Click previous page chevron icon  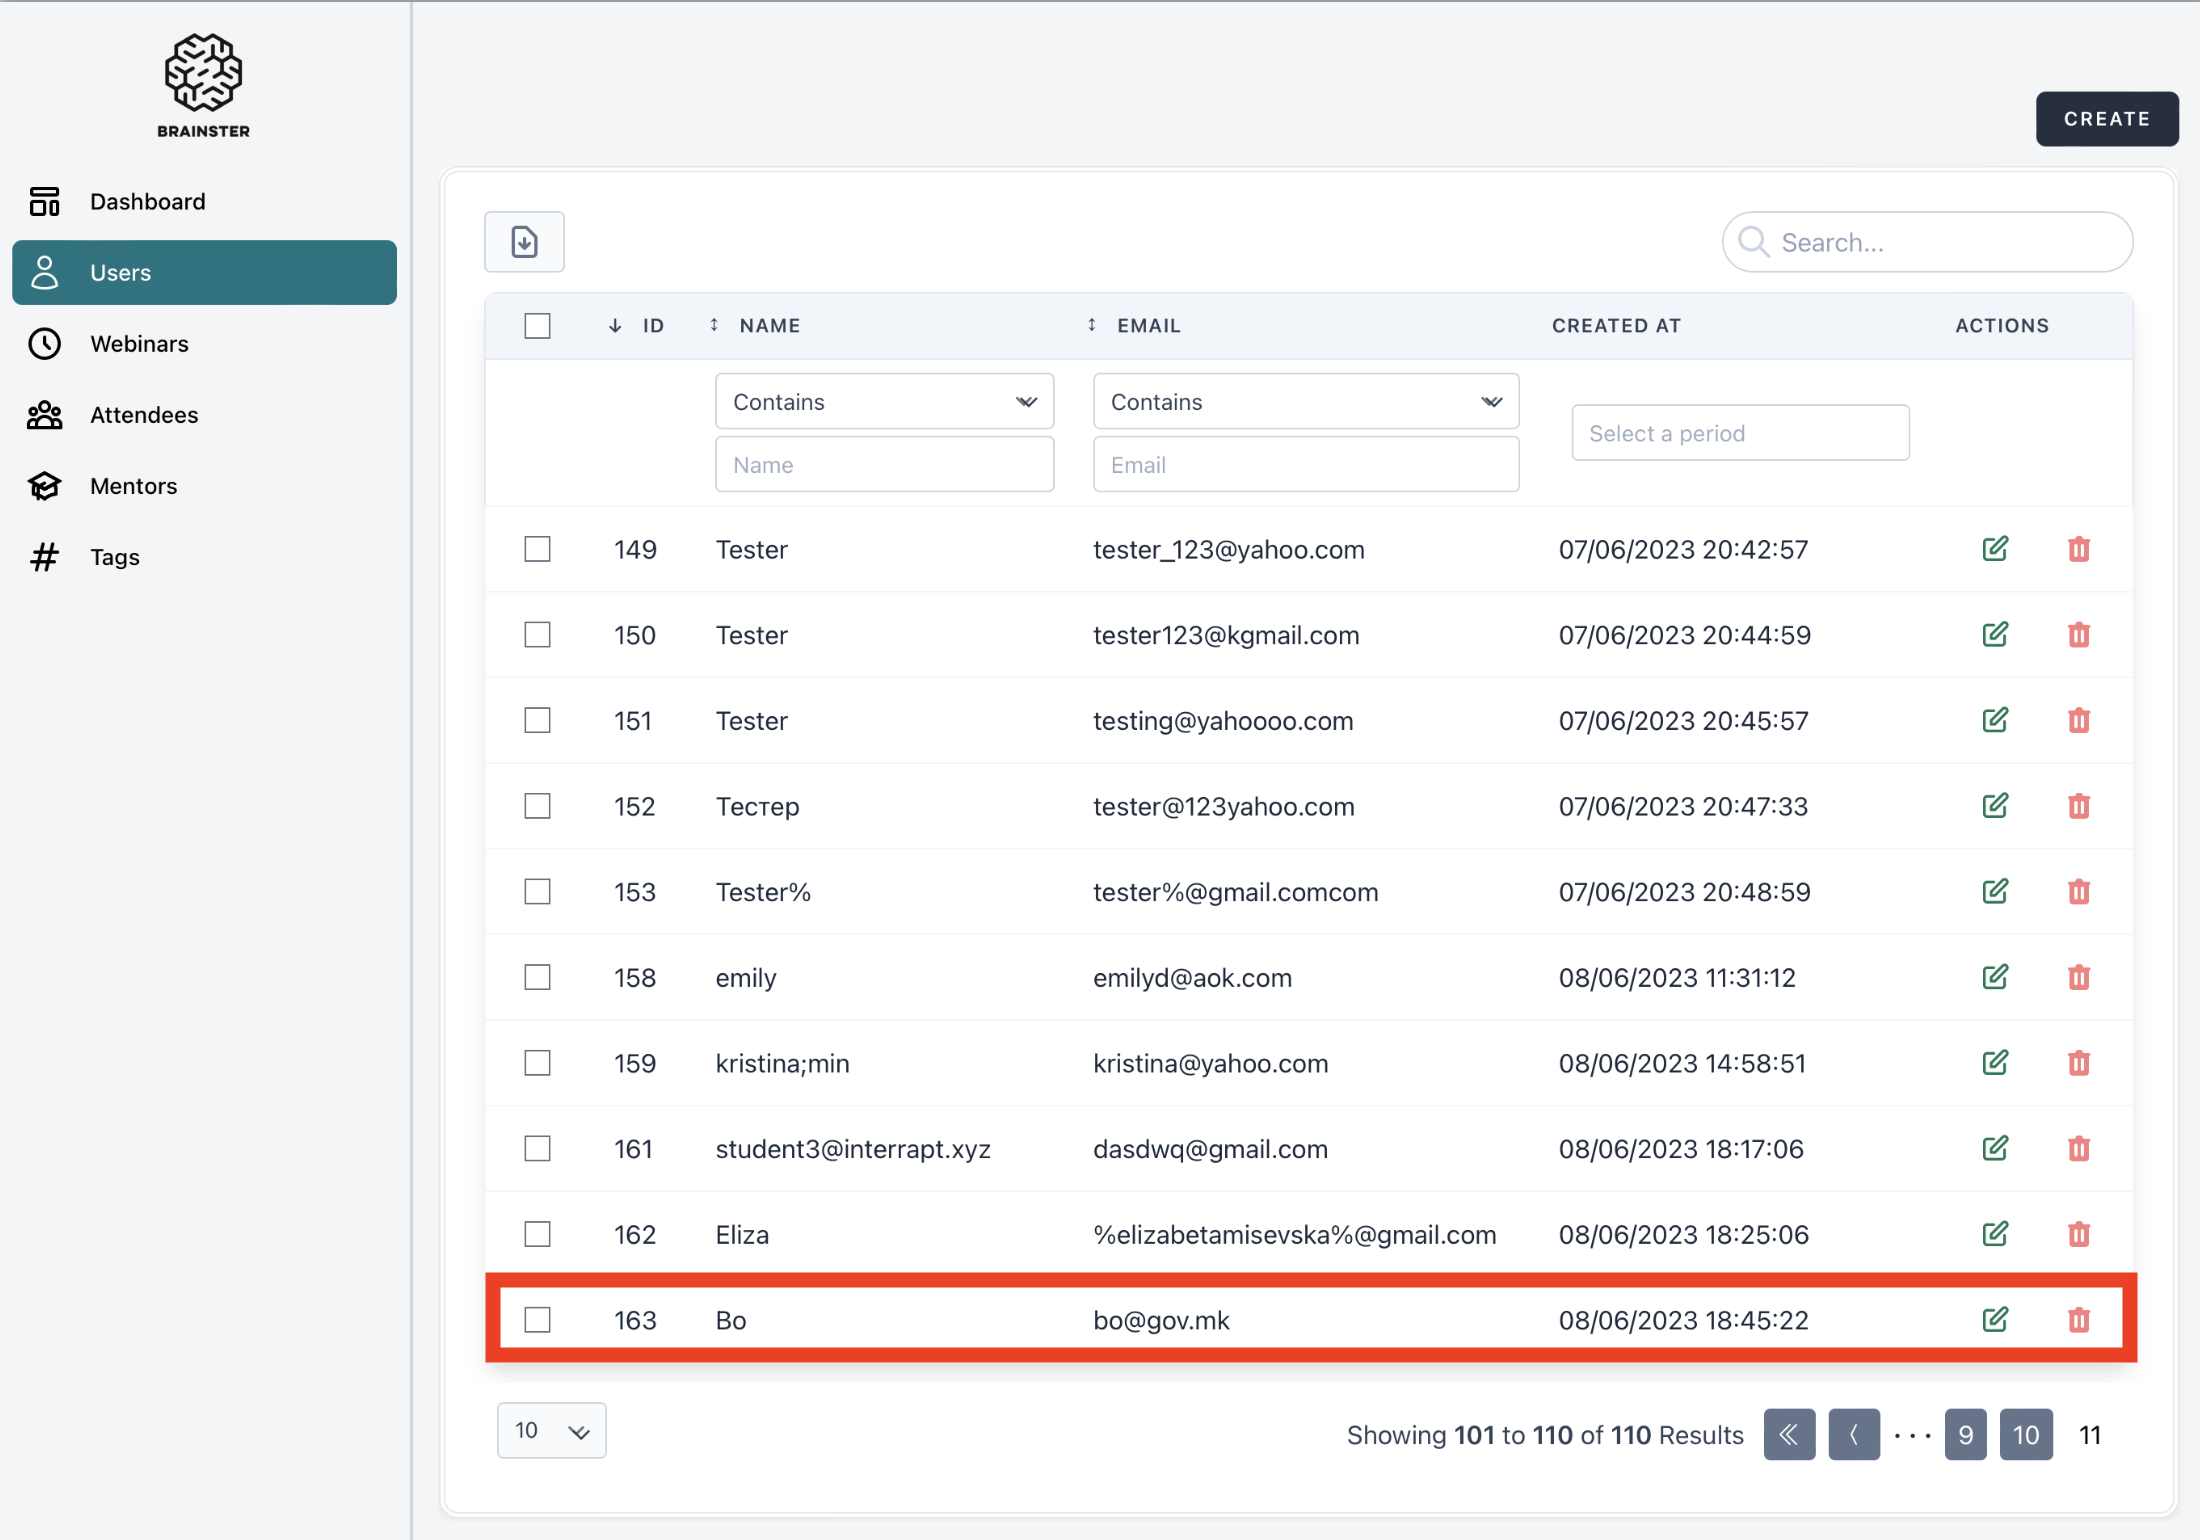1853,1435
